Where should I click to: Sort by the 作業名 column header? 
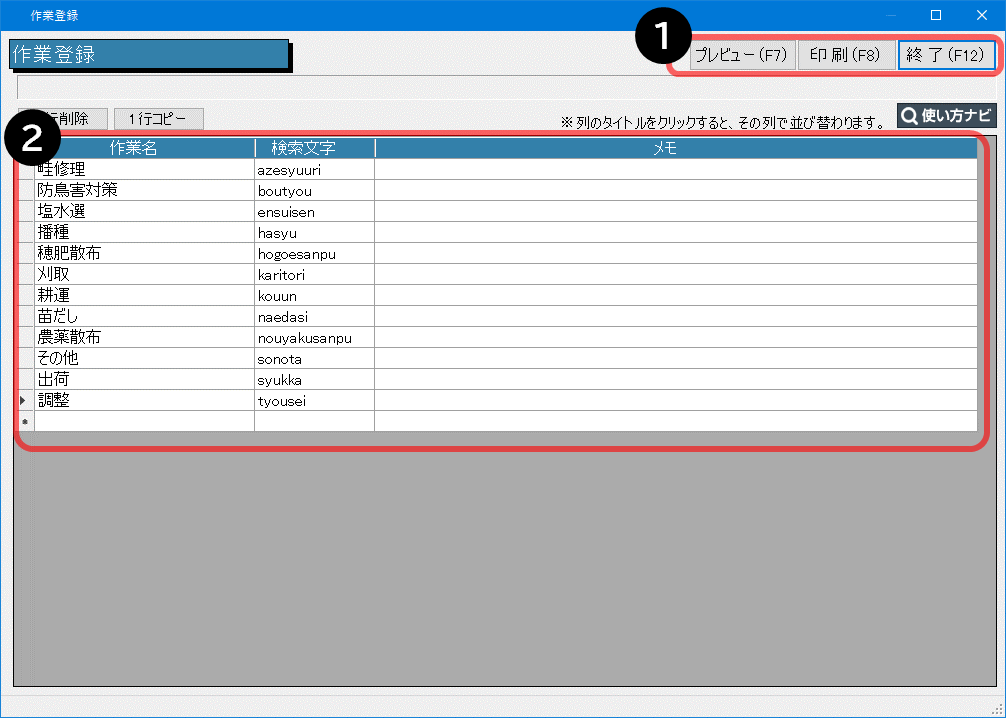click(x=144, y=148)
